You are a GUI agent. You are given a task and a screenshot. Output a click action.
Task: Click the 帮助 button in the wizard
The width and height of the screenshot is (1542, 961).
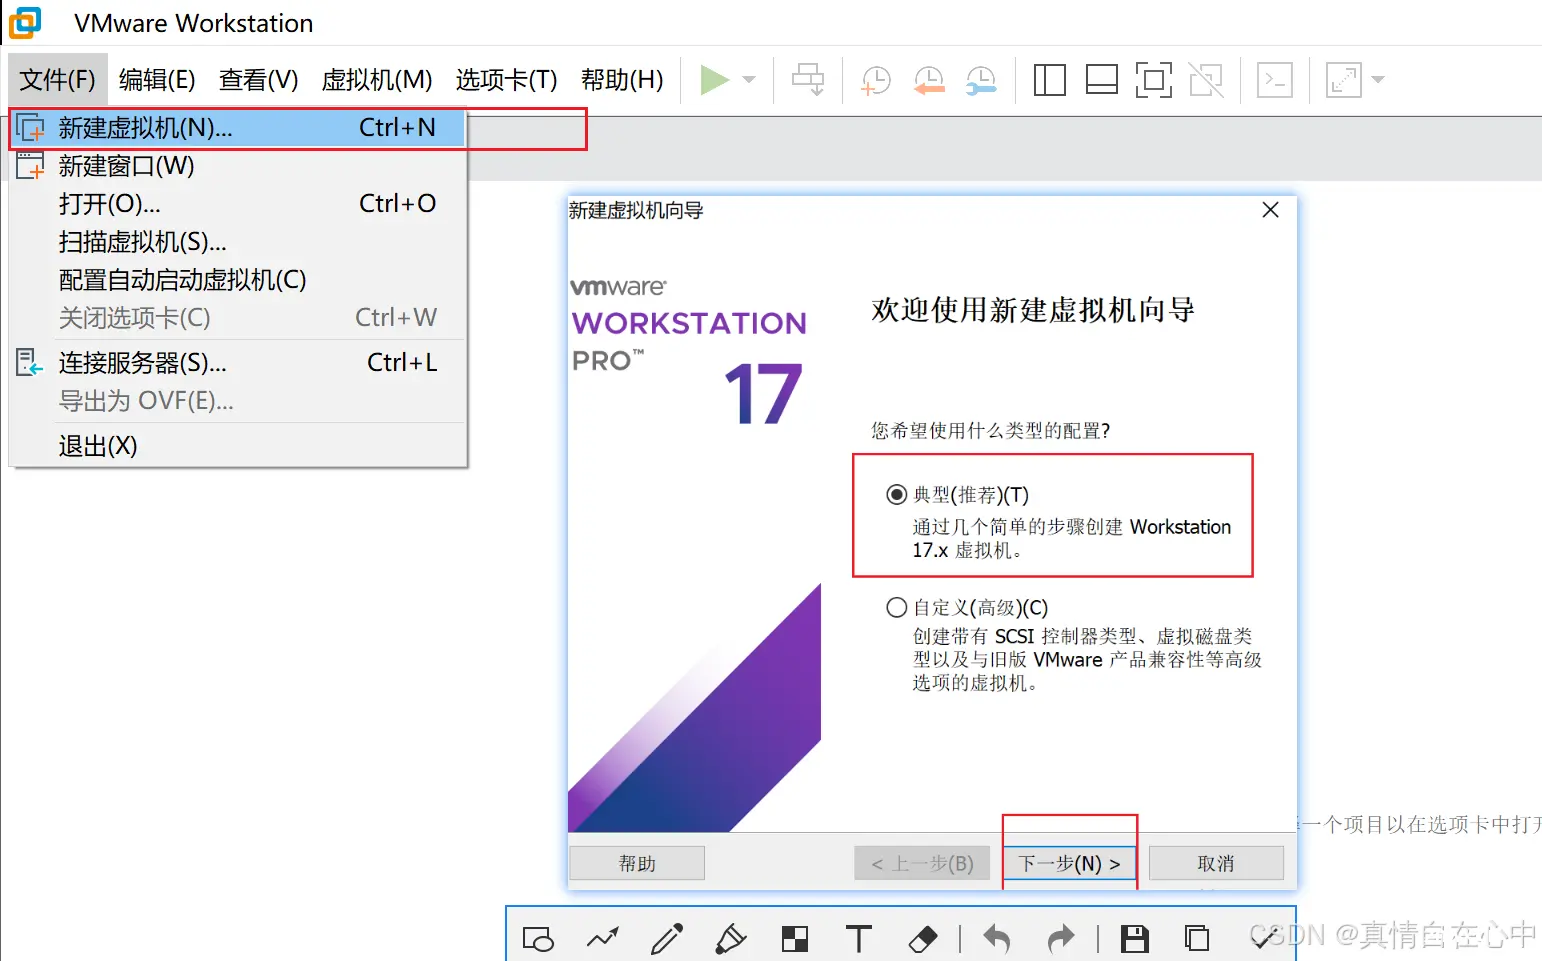point(637,863)
